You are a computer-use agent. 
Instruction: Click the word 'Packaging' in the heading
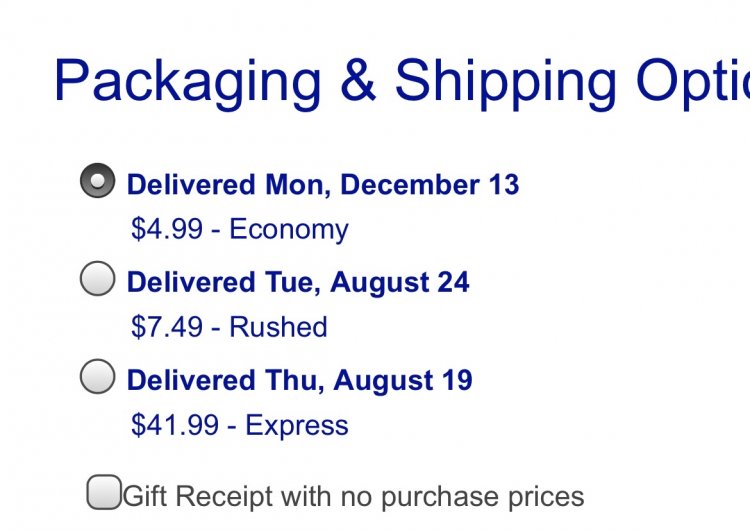[188, 82]
